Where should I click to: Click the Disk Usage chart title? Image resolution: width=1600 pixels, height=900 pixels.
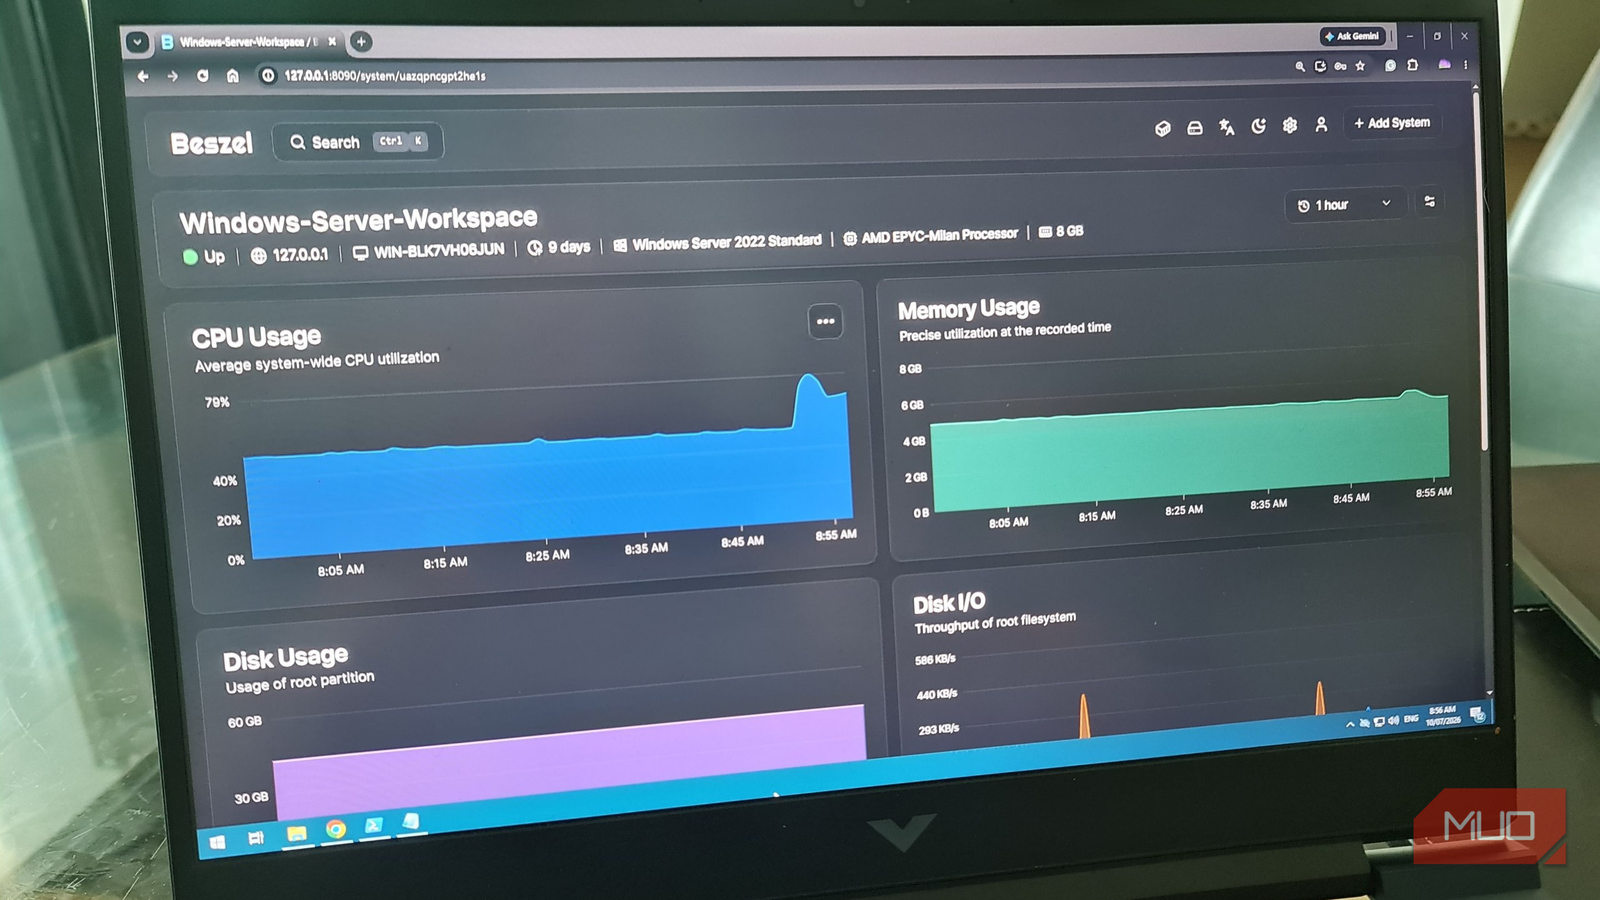click(x=286, y=658)
